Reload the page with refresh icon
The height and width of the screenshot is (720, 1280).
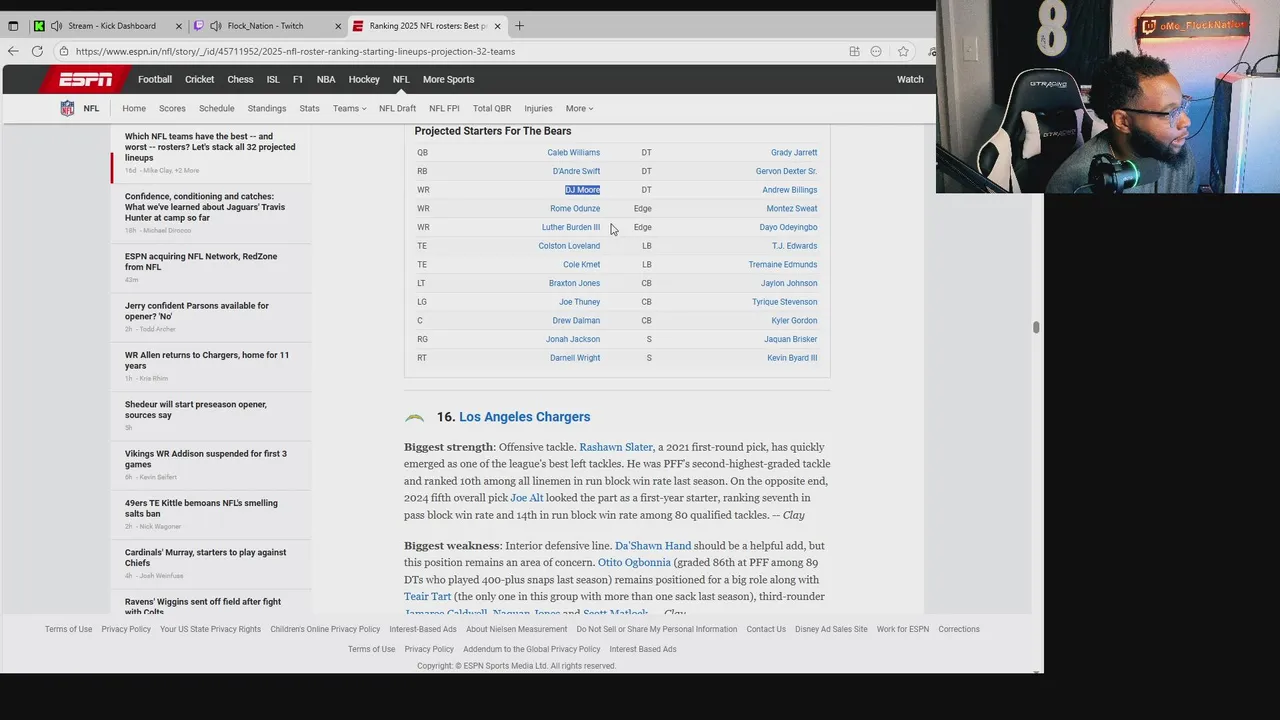tap(37, 51)
